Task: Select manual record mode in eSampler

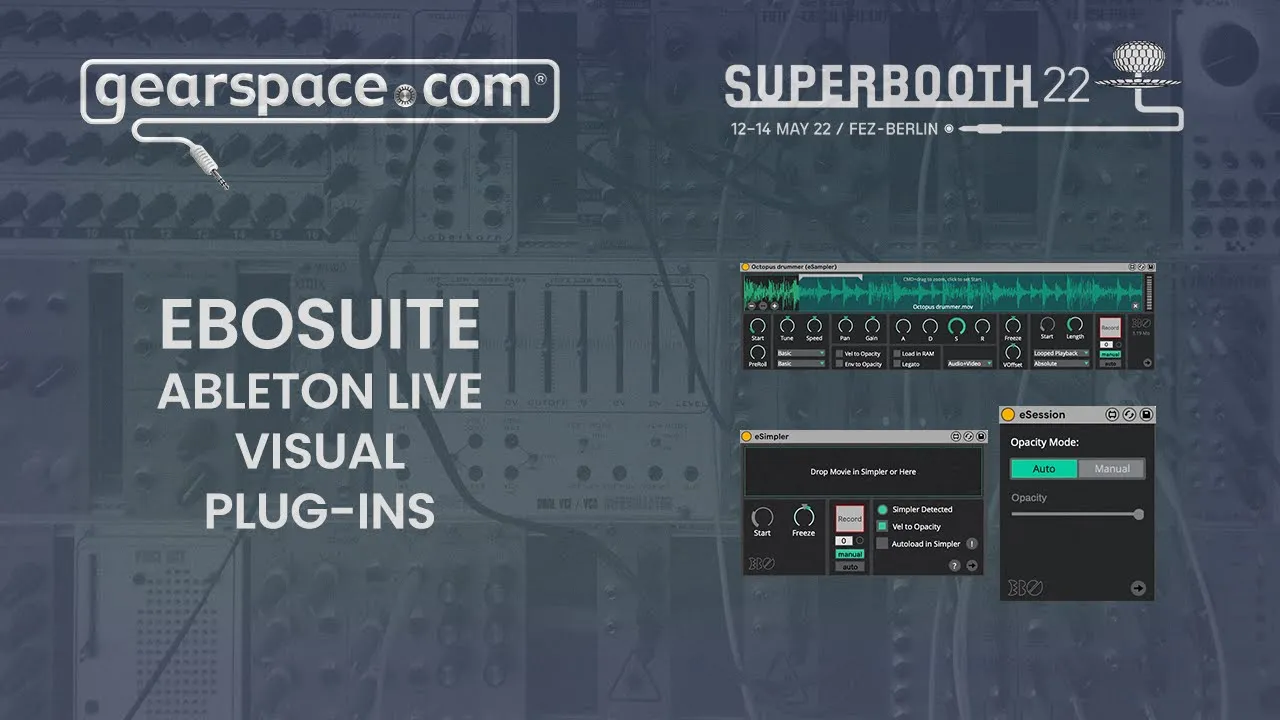Action: 1110,354
